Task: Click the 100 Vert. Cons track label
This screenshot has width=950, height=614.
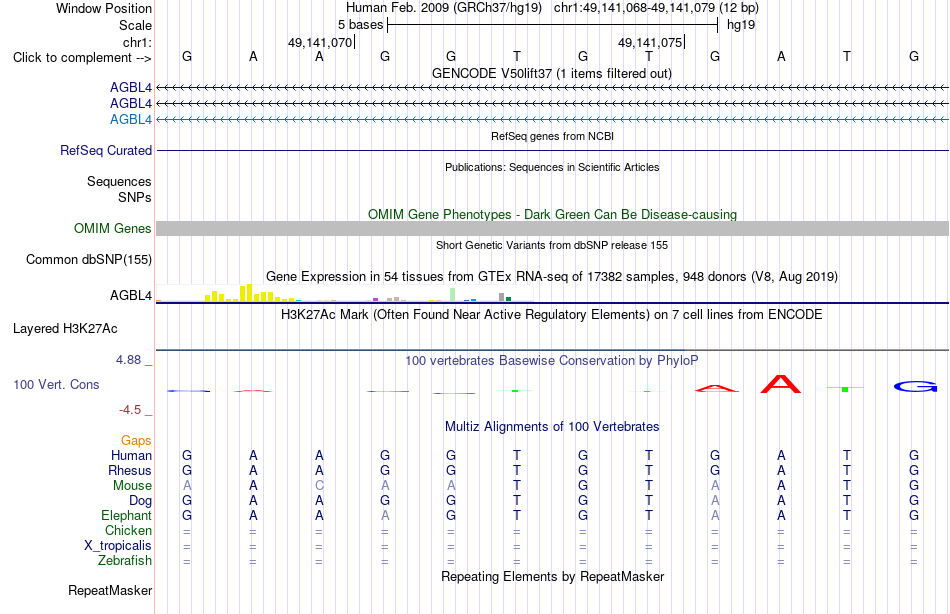Action: 56,384
